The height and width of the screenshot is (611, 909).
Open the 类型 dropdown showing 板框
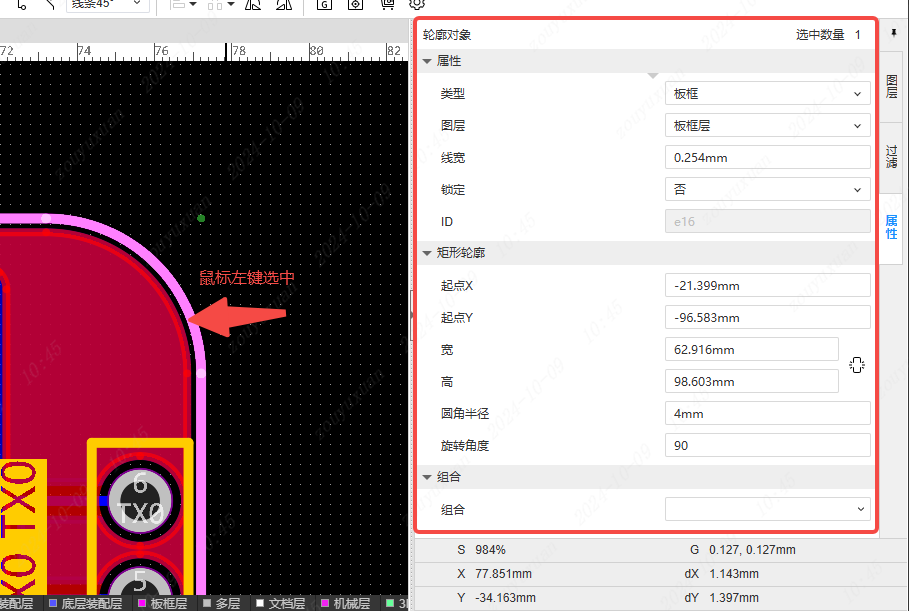(768, 93)
